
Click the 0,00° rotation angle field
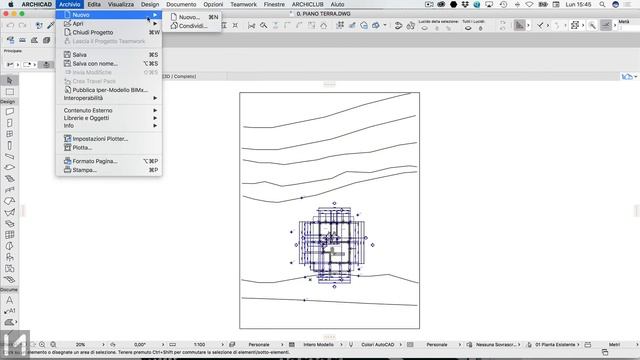[x=140, y=345]
